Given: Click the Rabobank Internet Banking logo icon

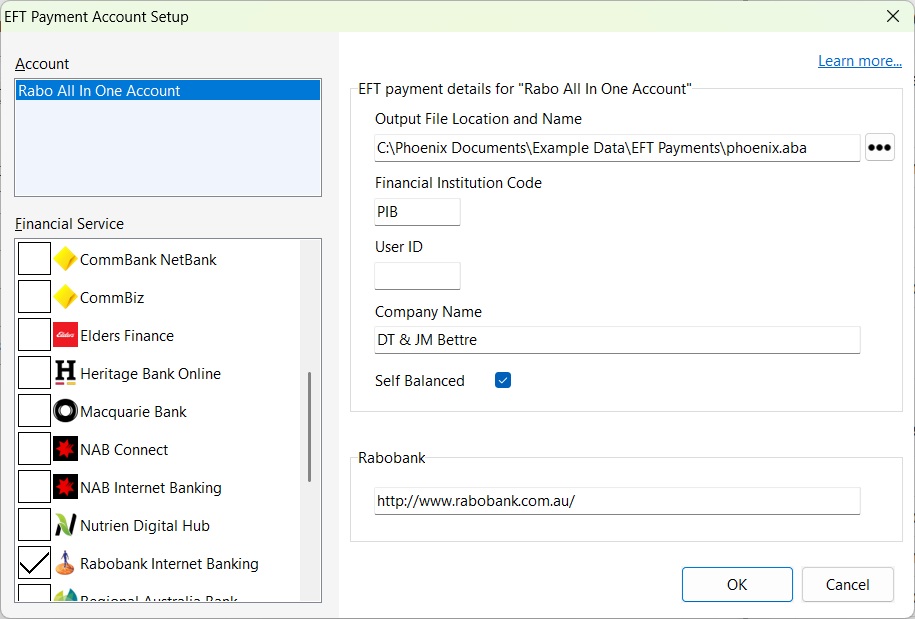Looking at the screenshot, I should (x=65, y=564).
